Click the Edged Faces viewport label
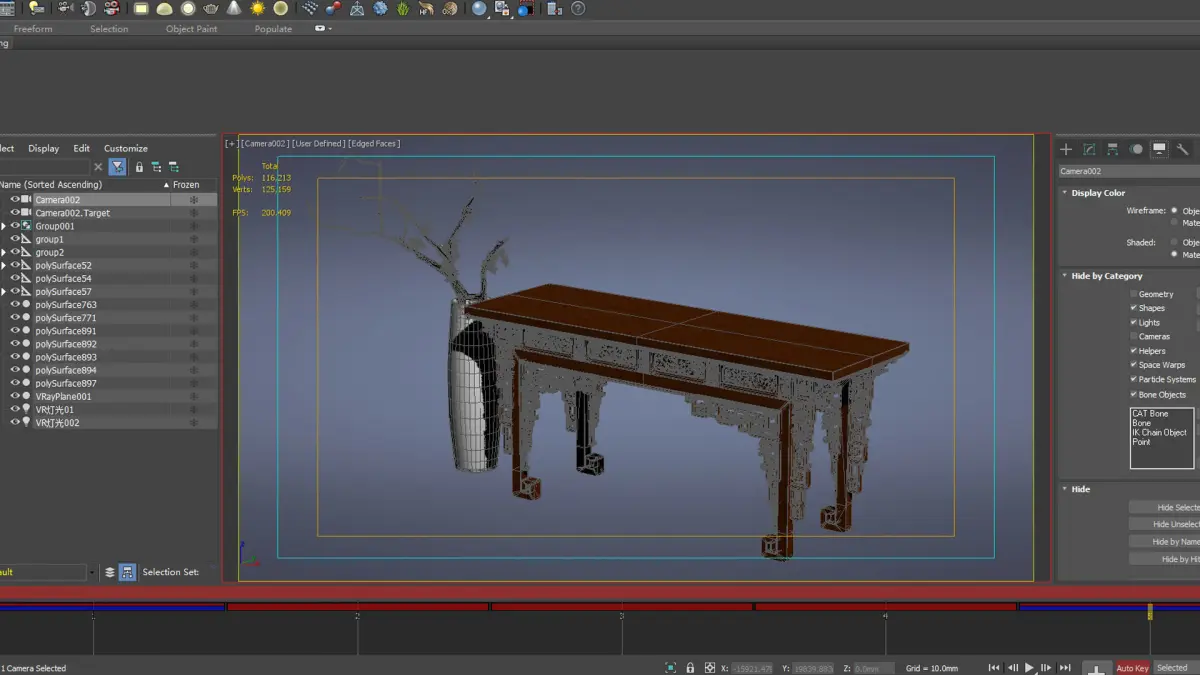Image resolution: width=1200 pixels, height=675 pixels. click(x=374, y=144)
